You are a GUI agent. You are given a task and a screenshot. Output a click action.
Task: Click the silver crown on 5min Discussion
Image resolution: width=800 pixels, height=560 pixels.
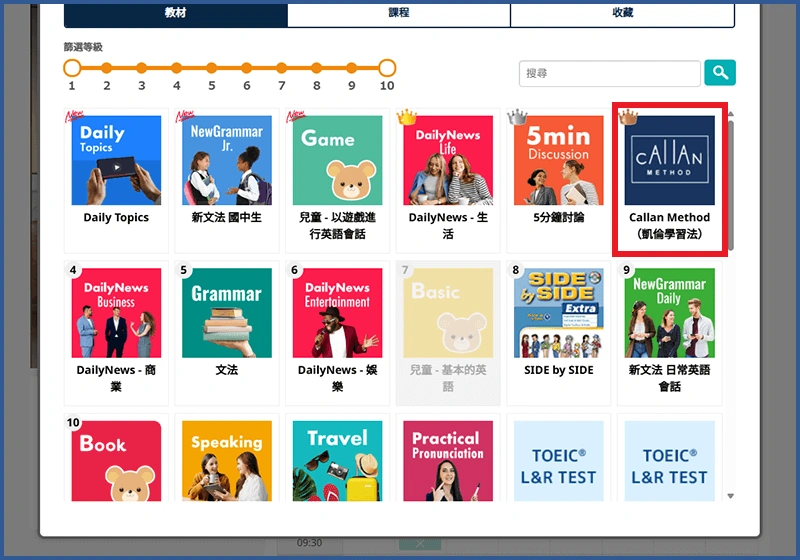tap(517, 117)
